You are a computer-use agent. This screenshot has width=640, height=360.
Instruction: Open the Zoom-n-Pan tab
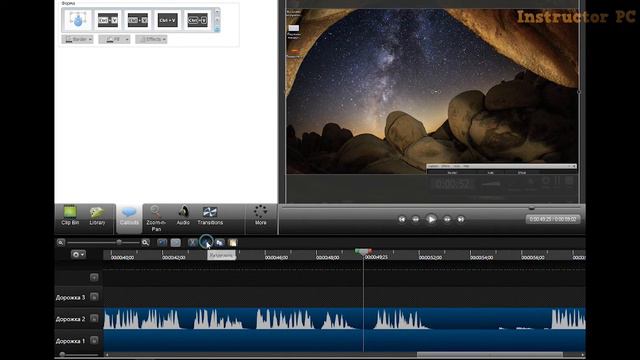(156, 219)
